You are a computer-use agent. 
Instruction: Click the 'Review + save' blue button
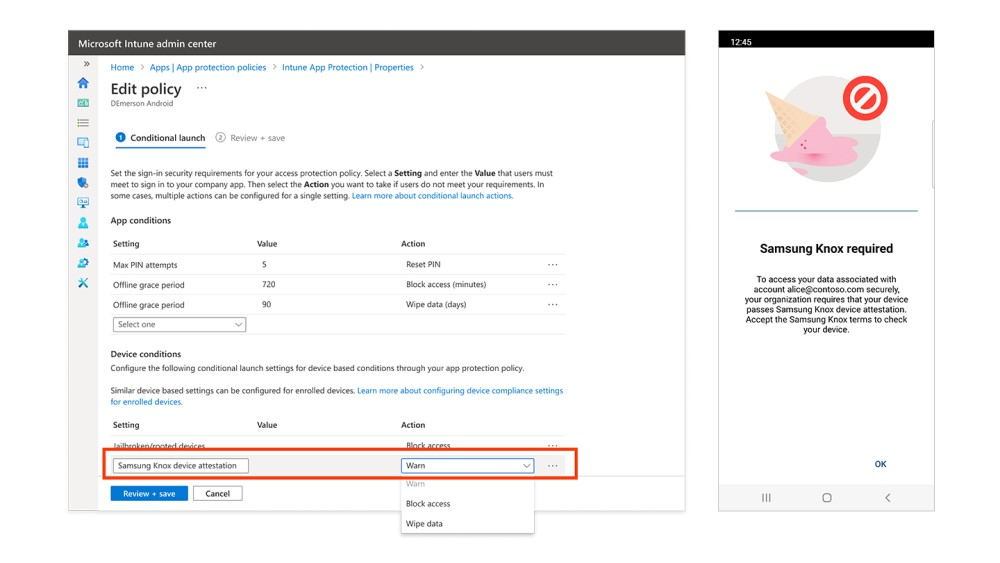tap(149, 494)
